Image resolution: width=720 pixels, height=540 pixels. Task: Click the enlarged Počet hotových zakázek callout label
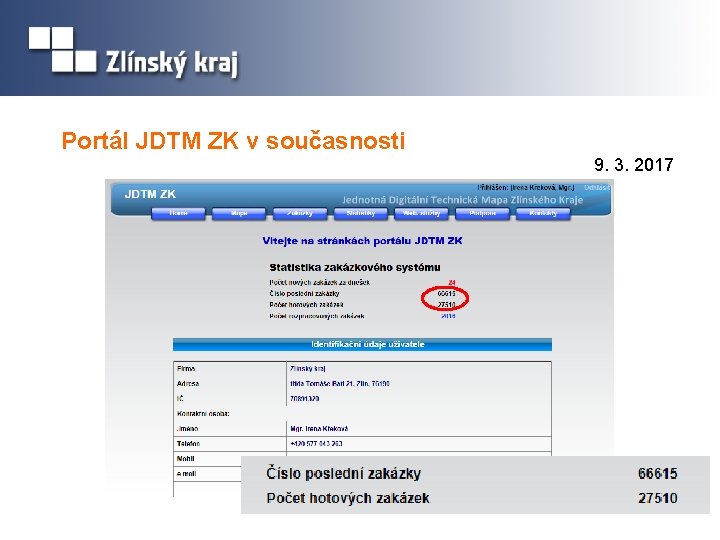pos(348,498)
